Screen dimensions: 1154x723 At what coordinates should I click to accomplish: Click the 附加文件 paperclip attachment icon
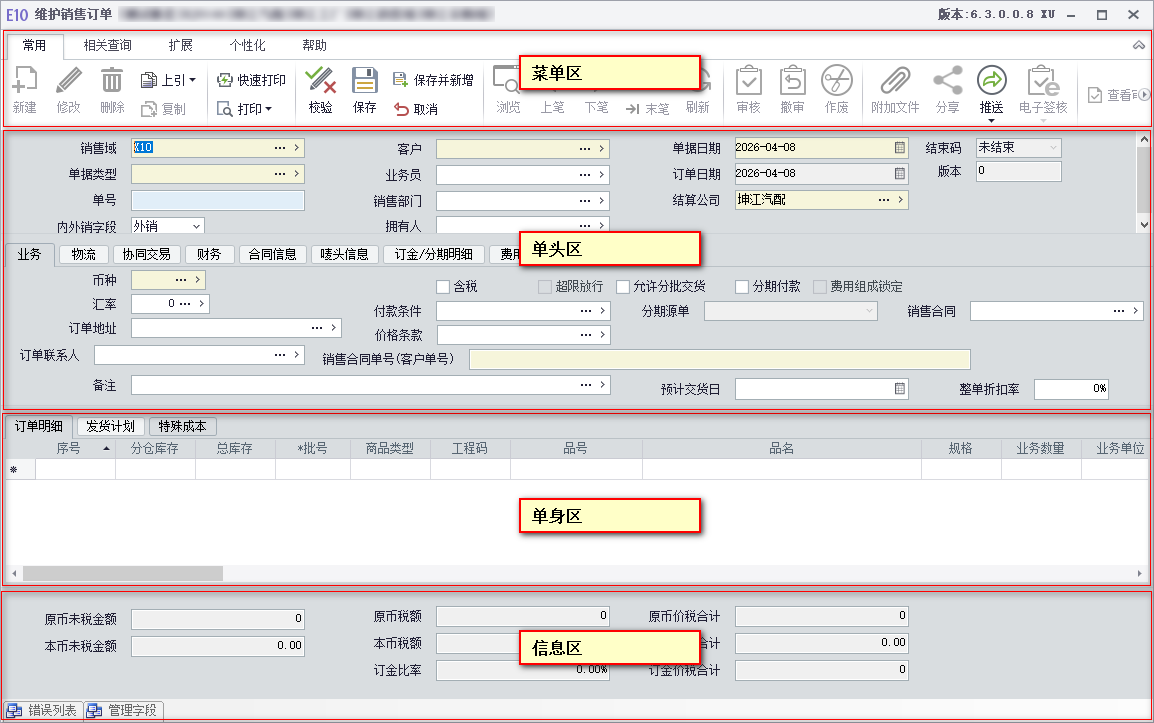894,81
